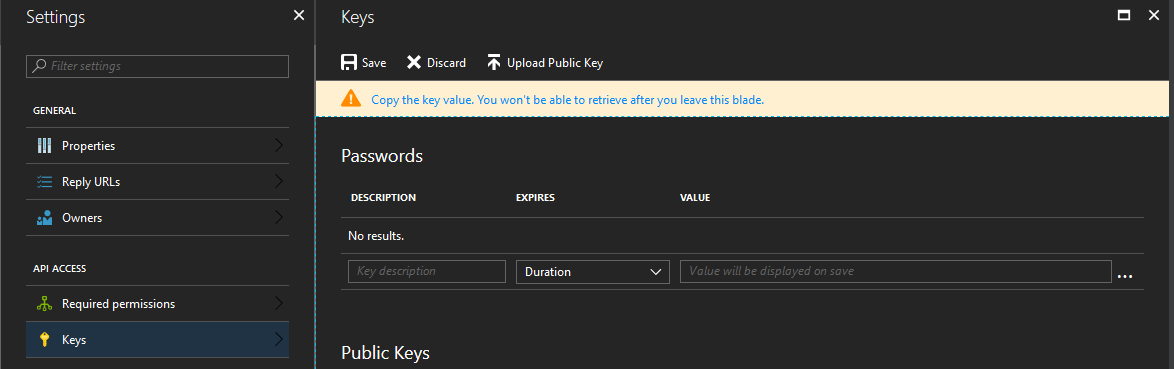Click the Reply URLs list icon
Image resolution: width=1174 pixels, height=369 pixels.
tap(44, 181)
